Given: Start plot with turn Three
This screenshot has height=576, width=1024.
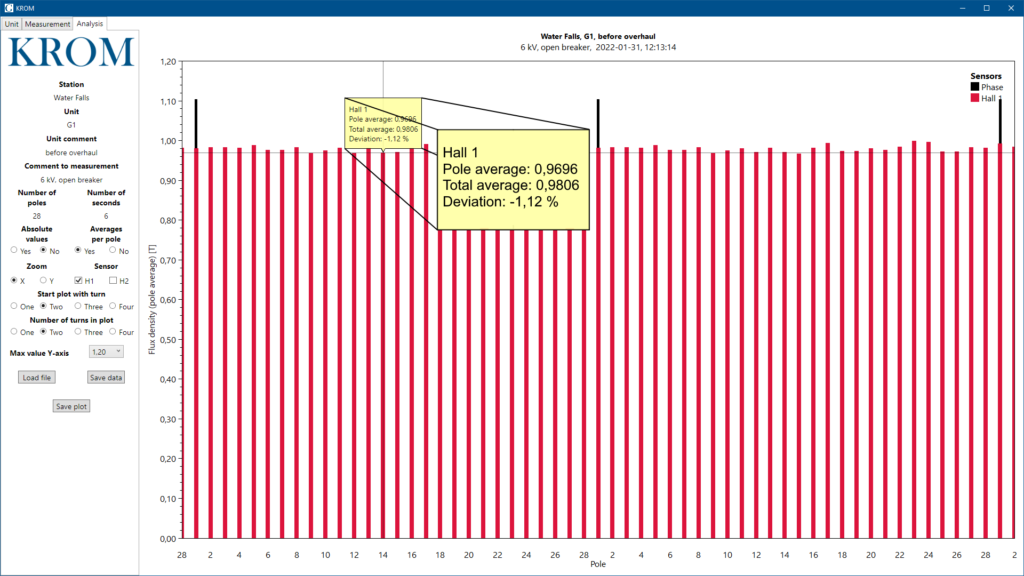Looking at the screenshot, I should click(x=78, y=306).
